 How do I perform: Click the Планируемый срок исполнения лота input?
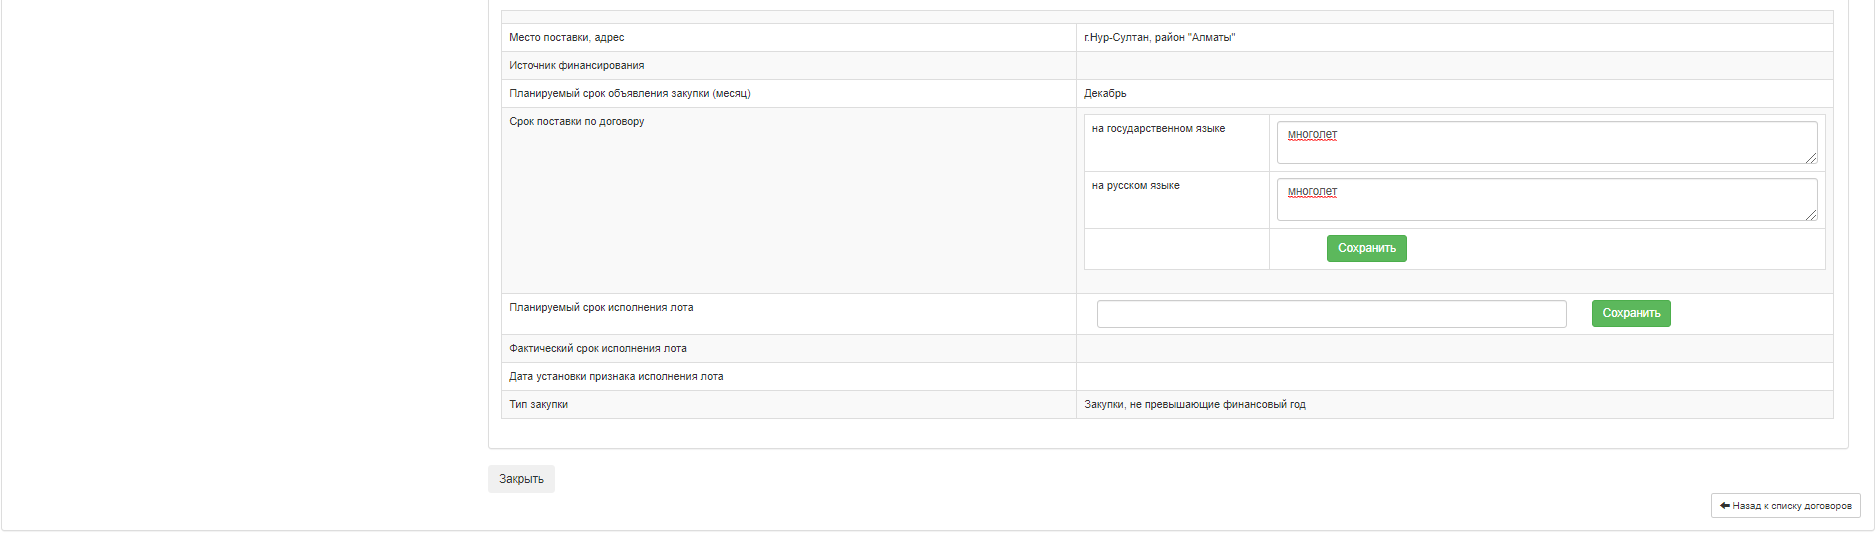coord(1331,314)
